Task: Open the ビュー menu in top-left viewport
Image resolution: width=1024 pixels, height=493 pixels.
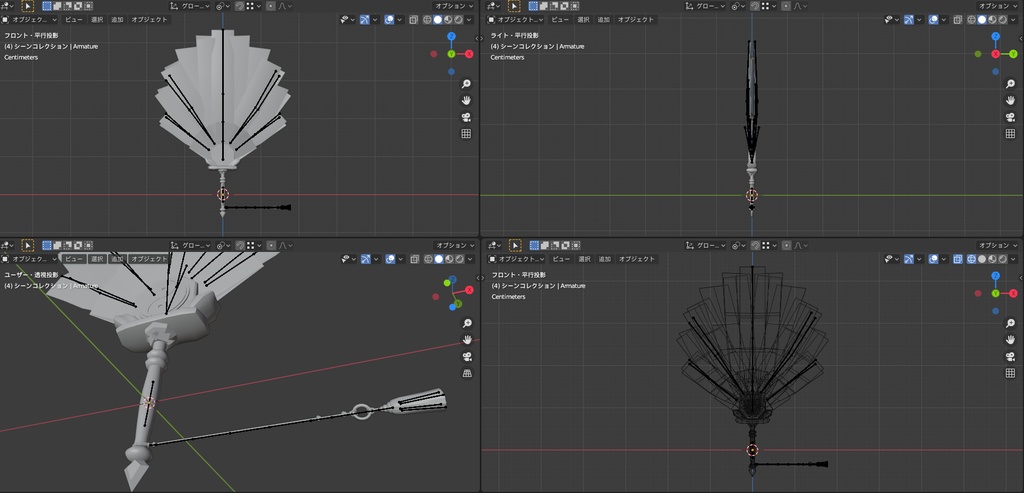Action: click(x=74, y=19)
